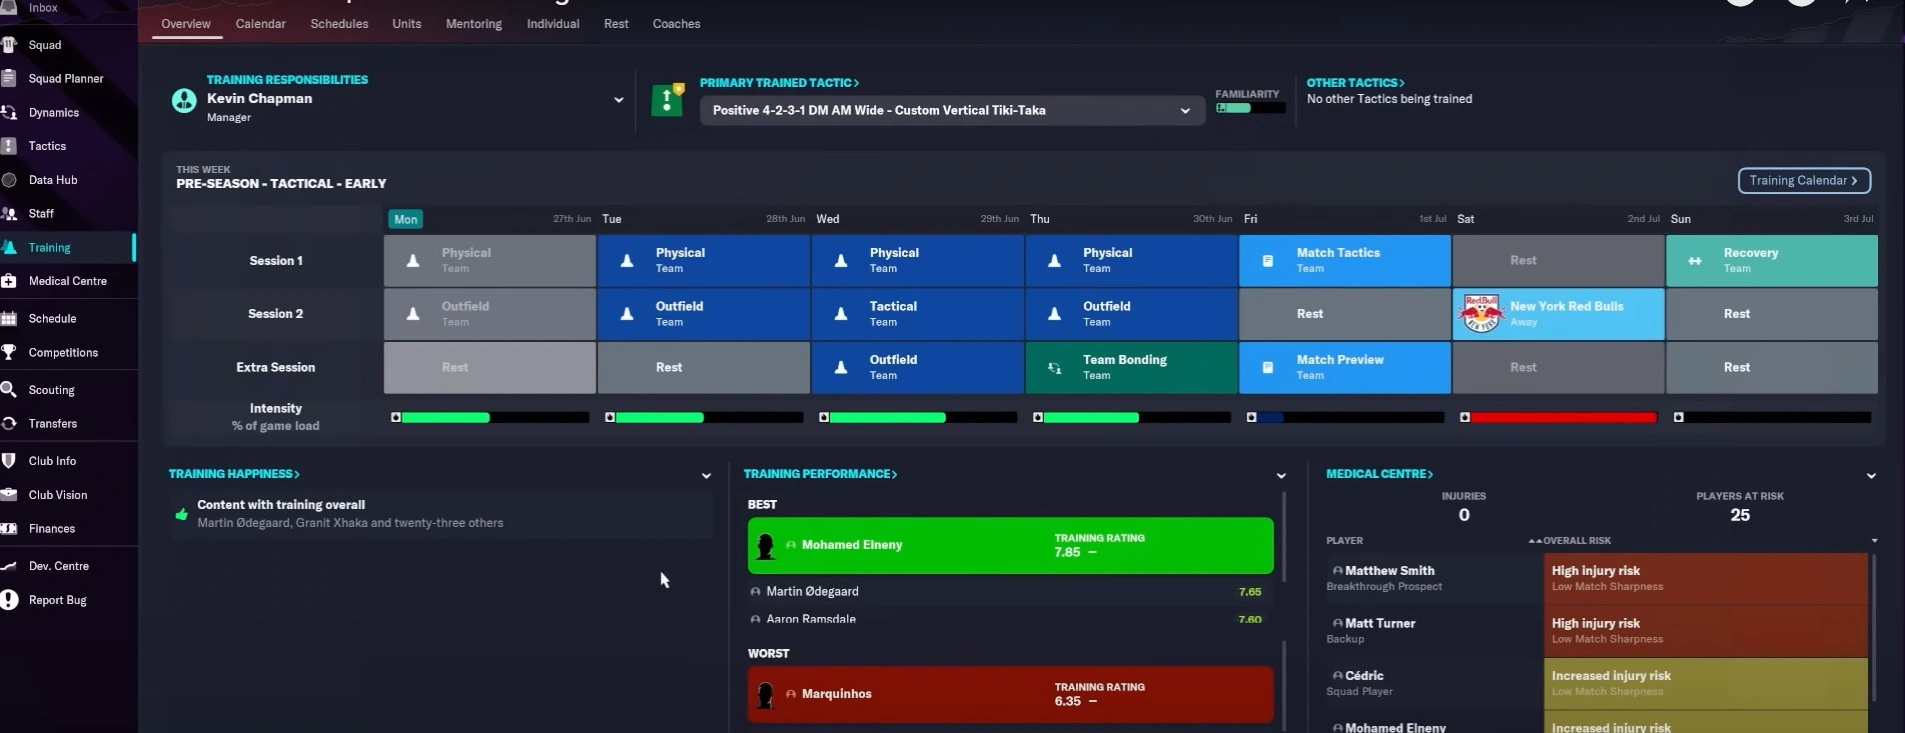1905x733 pixels.
Task: Collapse the Training Performance panel chevron
Action: click(1281, 476)
